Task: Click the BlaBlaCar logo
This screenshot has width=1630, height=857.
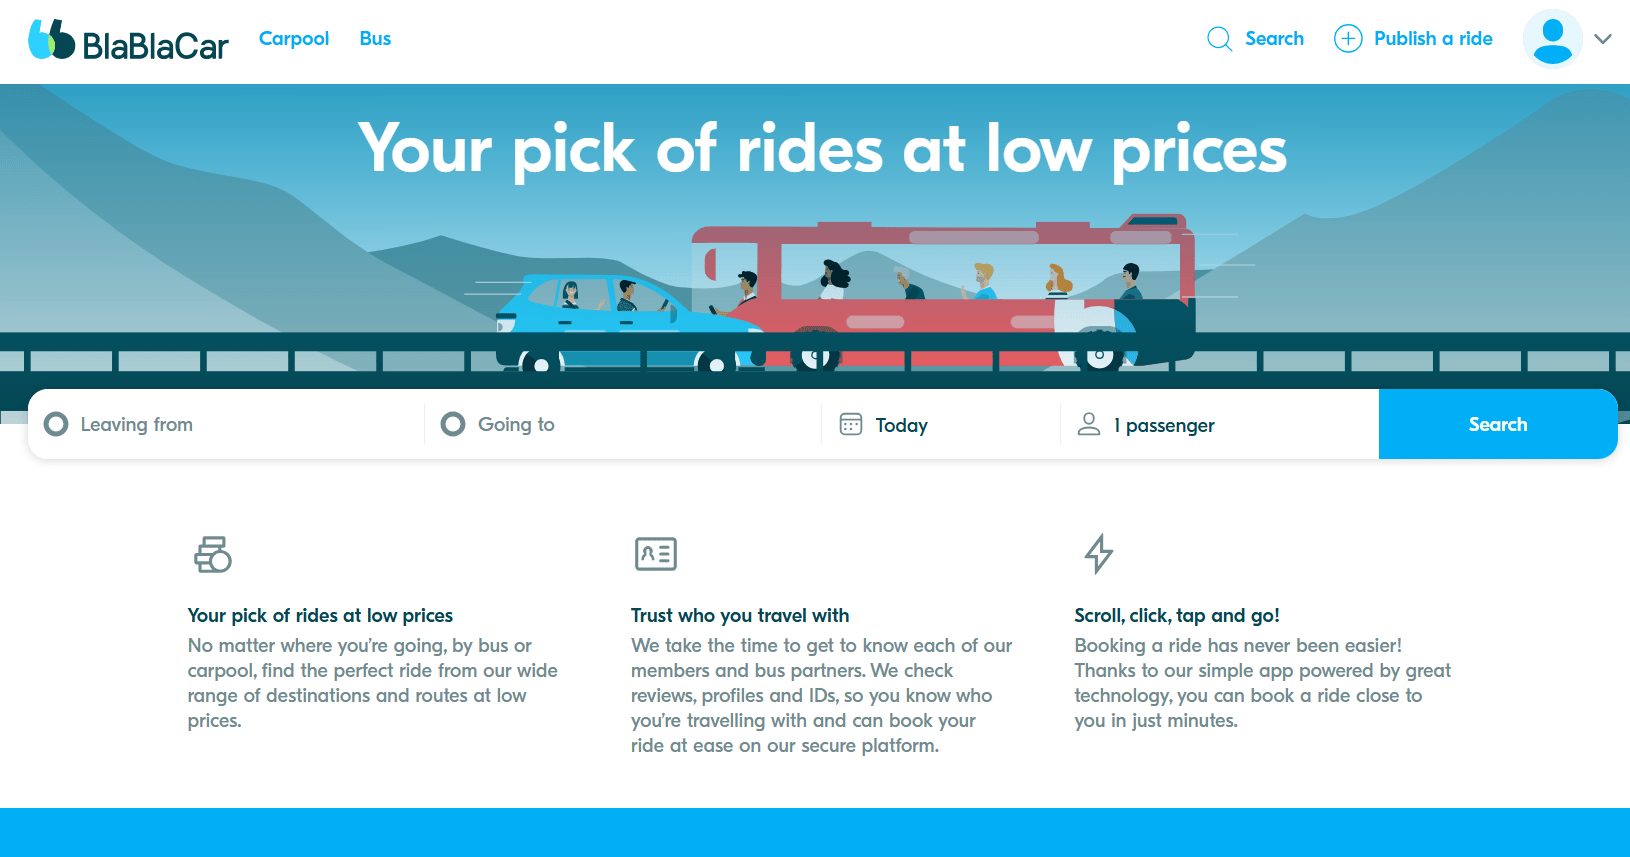Action: 128,41
